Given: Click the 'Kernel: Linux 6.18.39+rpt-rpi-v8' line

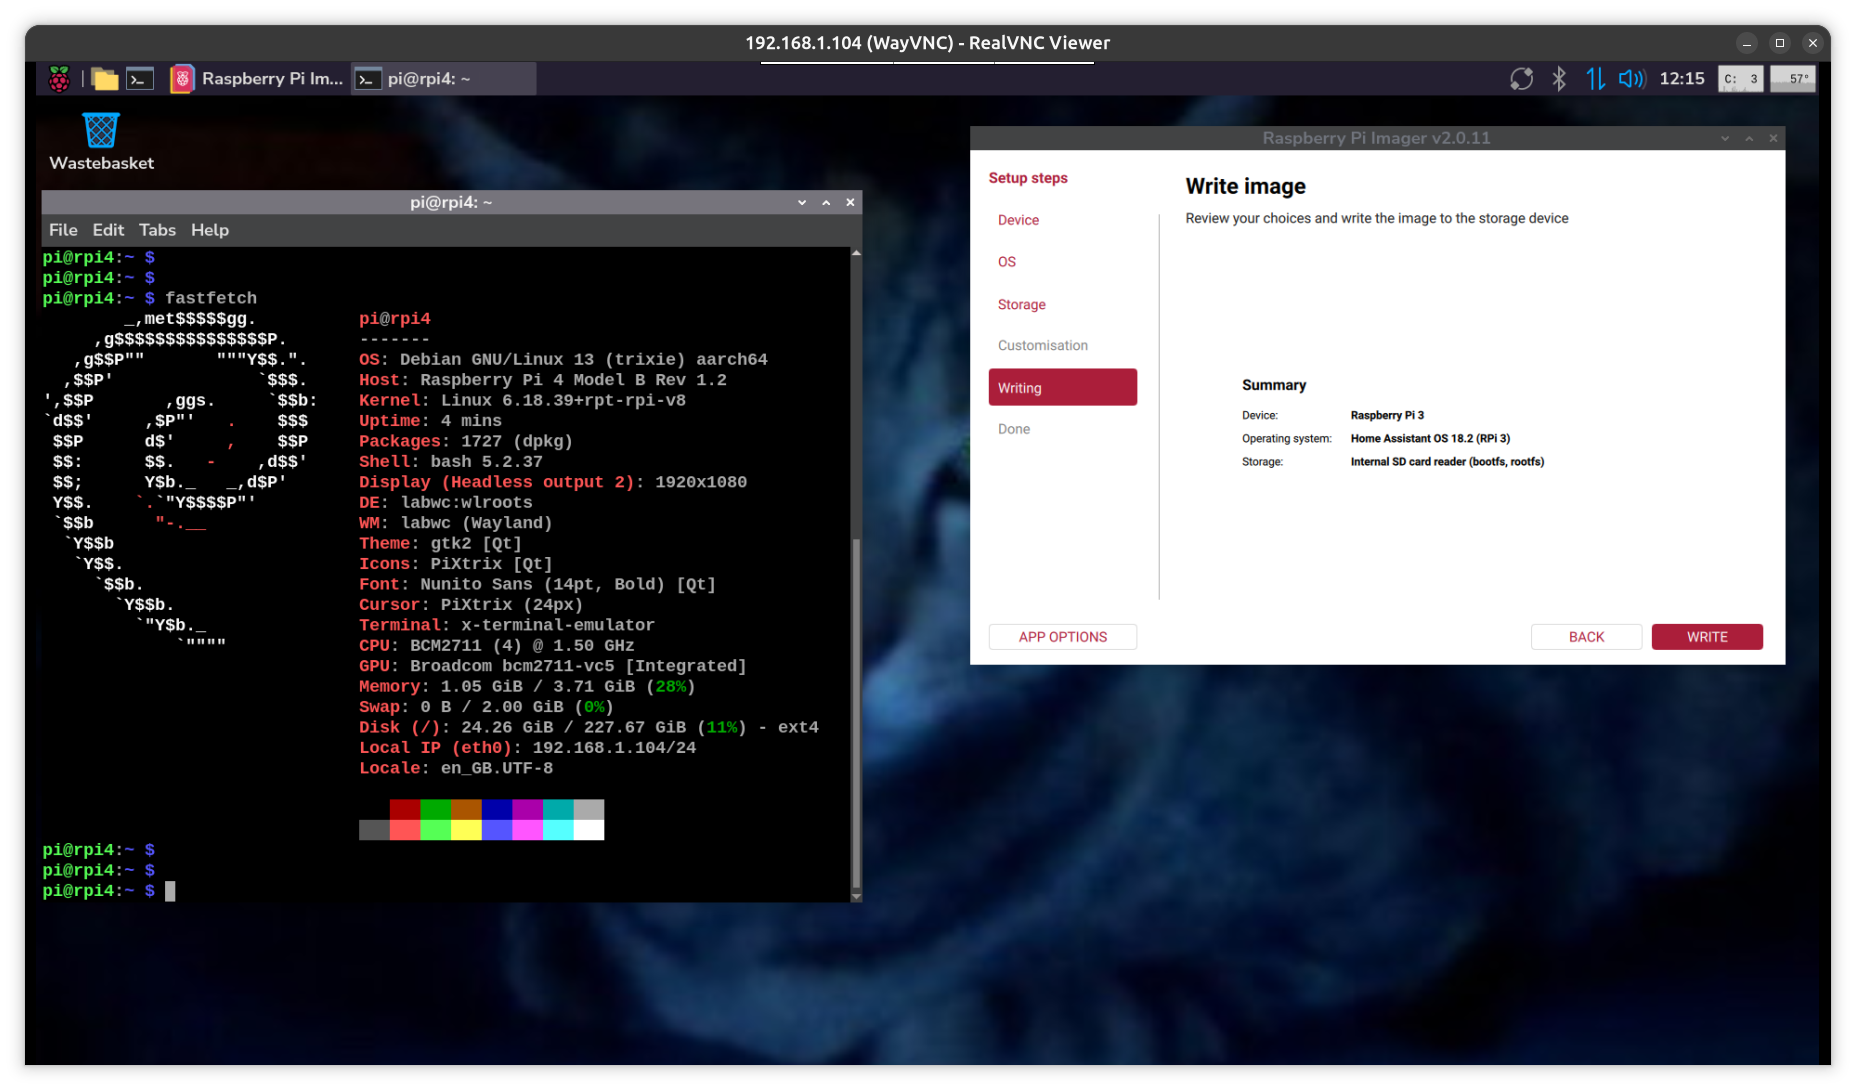Looking at the screenshot, I should pos(522,401).
